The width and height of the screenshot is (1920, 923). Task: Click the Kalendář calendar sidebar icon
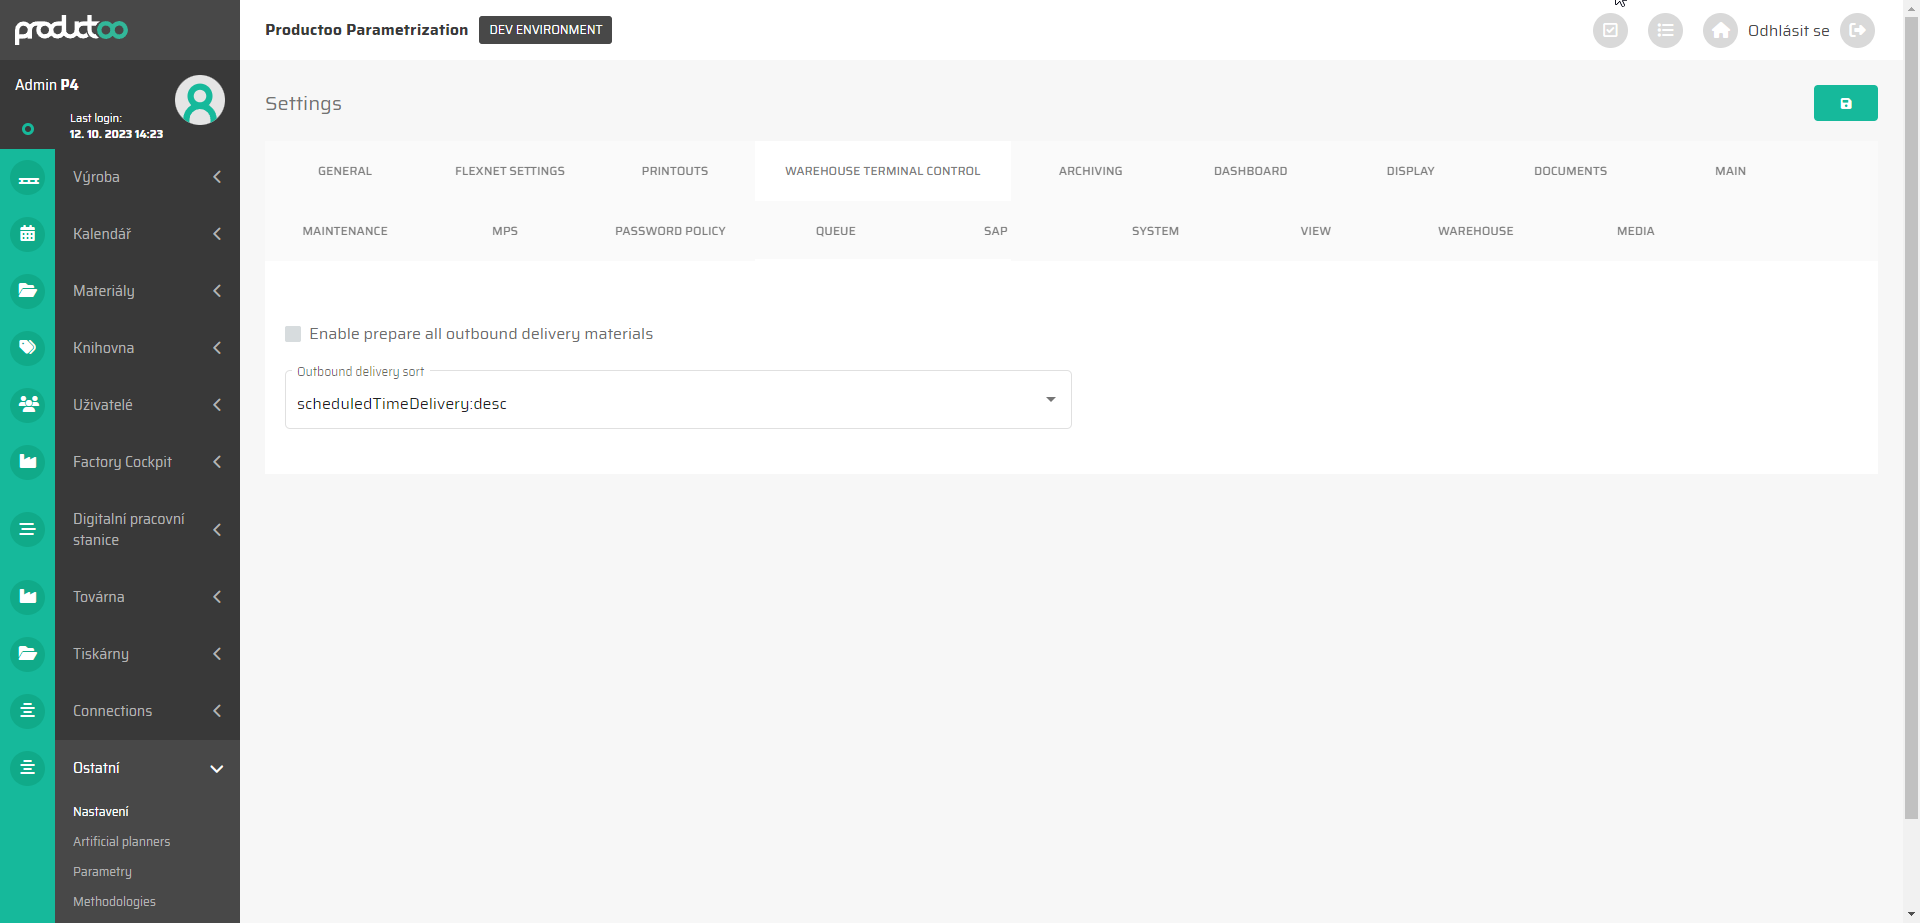pyautogui.click(x=28, y=234)
